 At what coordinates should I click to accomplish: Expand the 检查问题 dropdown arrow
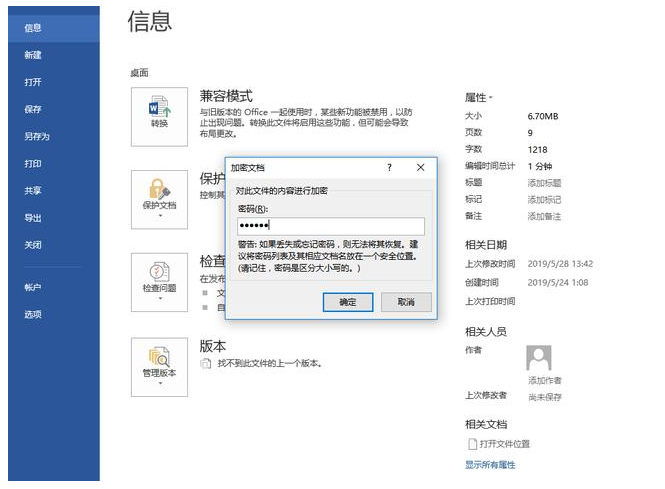(x=160, y=299)
